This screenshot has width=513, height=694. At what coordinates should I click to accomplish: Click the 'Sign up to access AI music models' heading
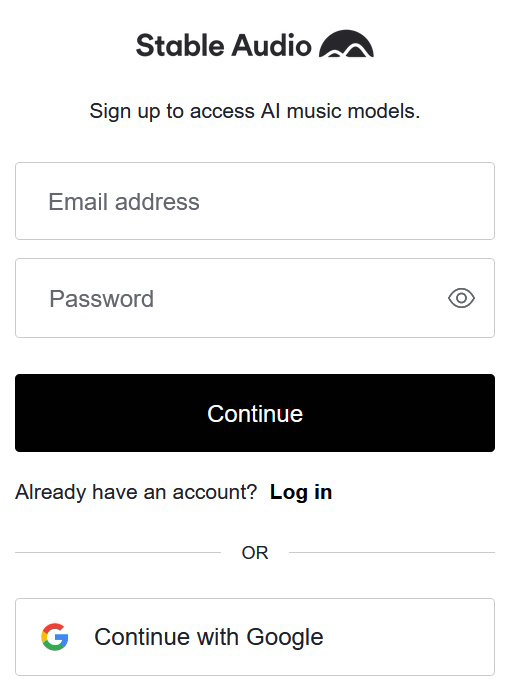pos(255,111)
